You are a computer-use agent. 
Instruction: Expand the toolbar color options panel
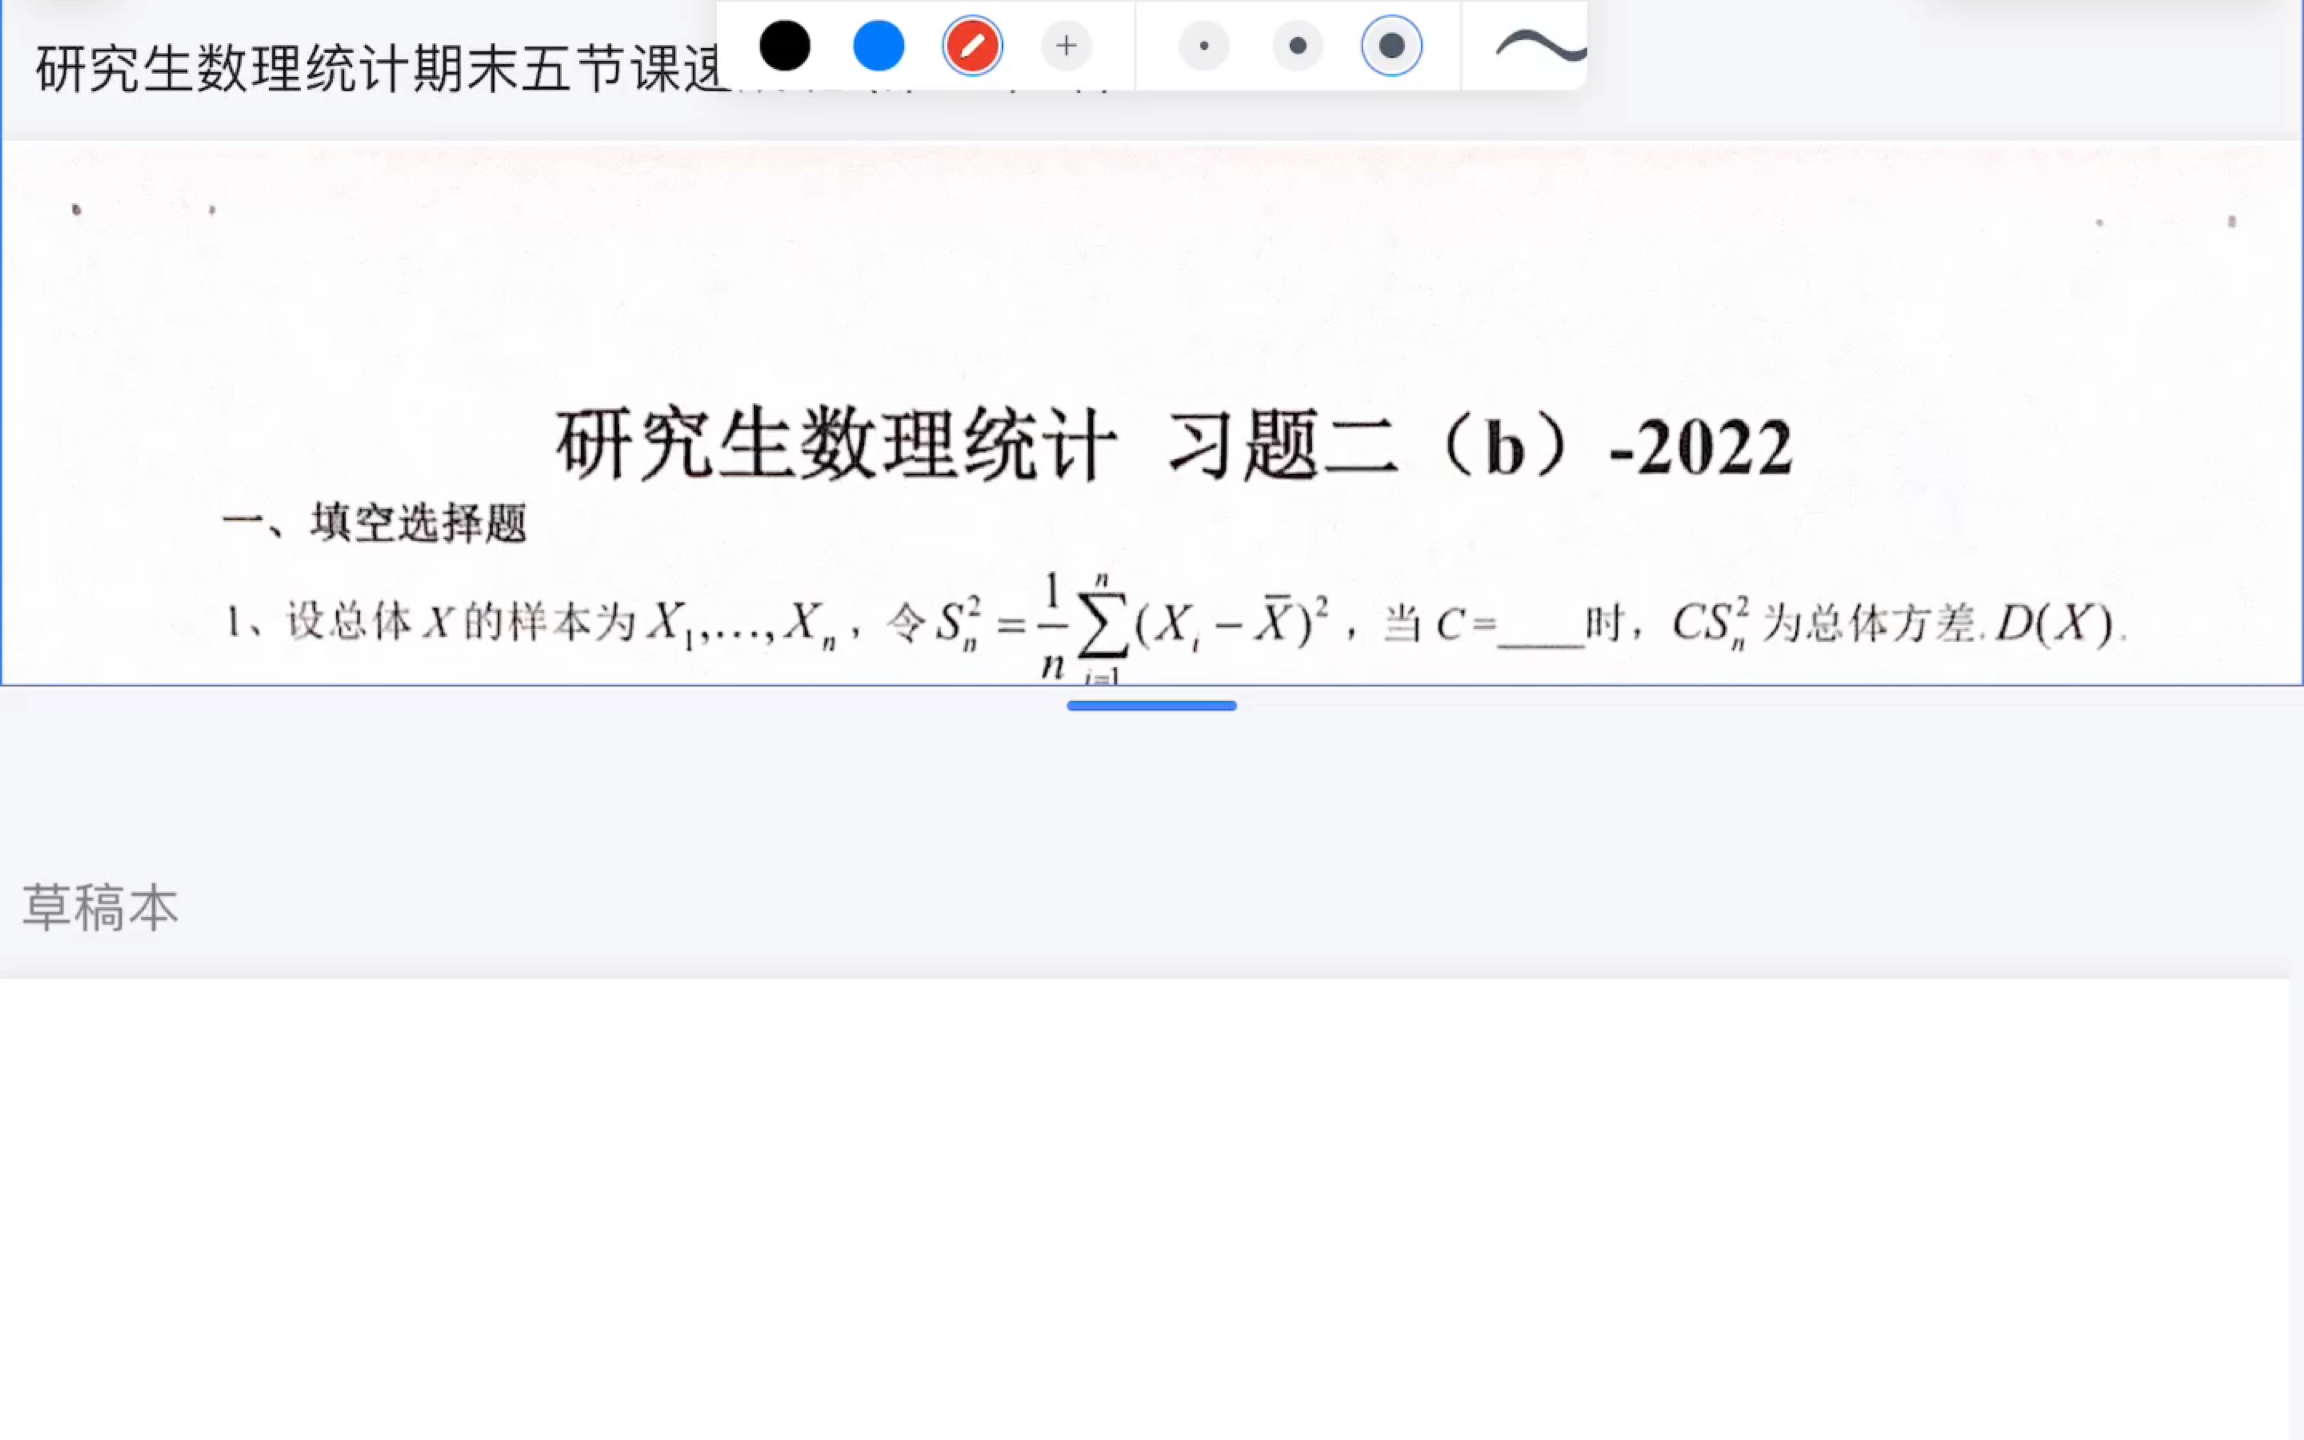1063,45
